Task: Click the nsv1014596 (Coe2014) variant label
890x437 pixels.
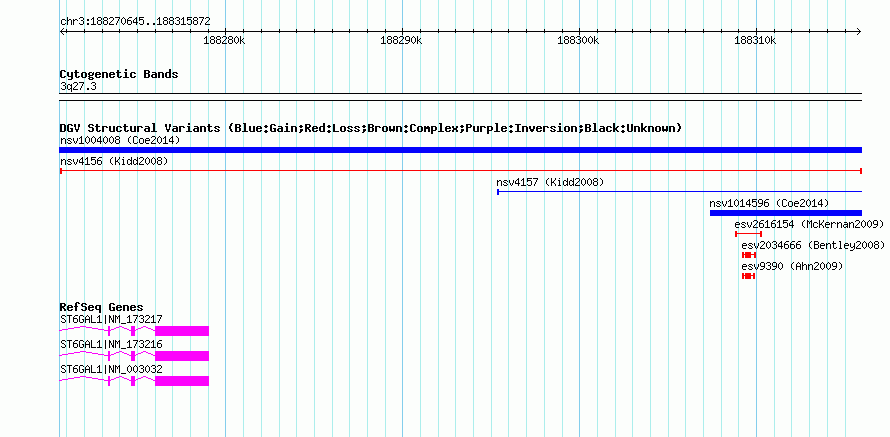Action: [x=769, y=203]
